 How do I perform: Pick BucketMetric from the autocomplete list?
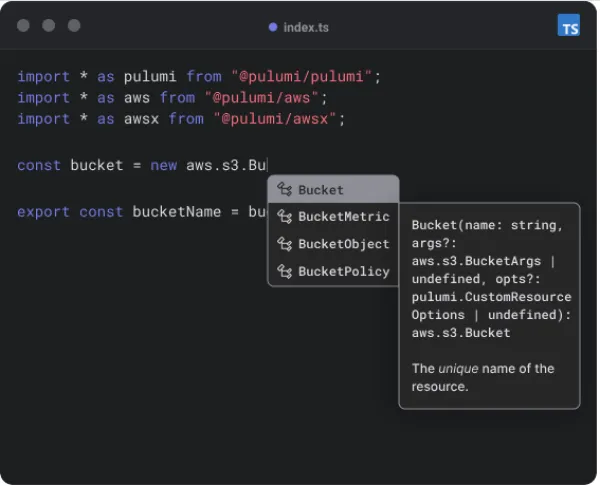343,217
